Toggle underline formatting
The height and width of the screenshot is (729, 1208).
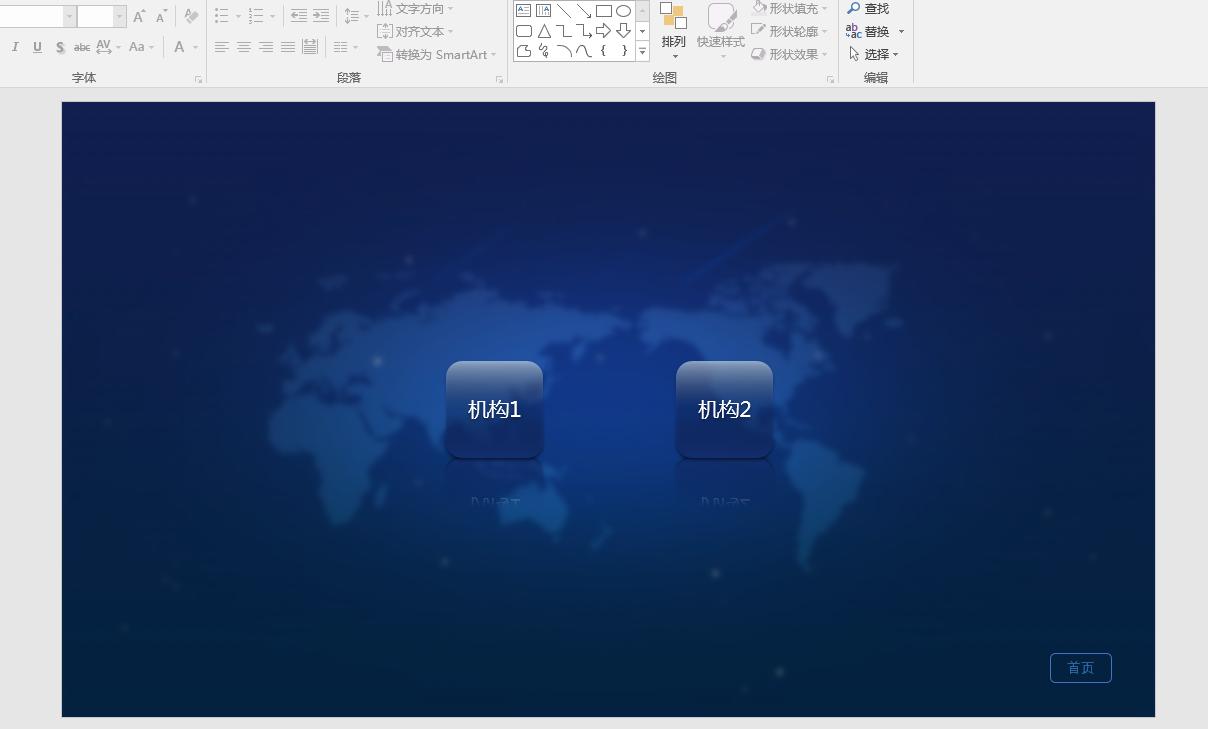pyautogui.click(x=37, y=47)
